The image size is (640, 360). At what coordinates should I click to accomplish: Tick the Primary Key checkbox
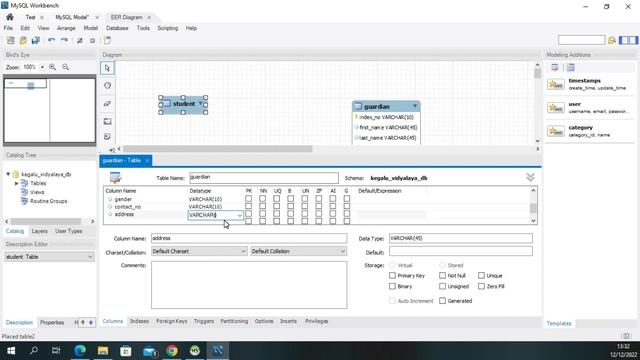(392, 276)
